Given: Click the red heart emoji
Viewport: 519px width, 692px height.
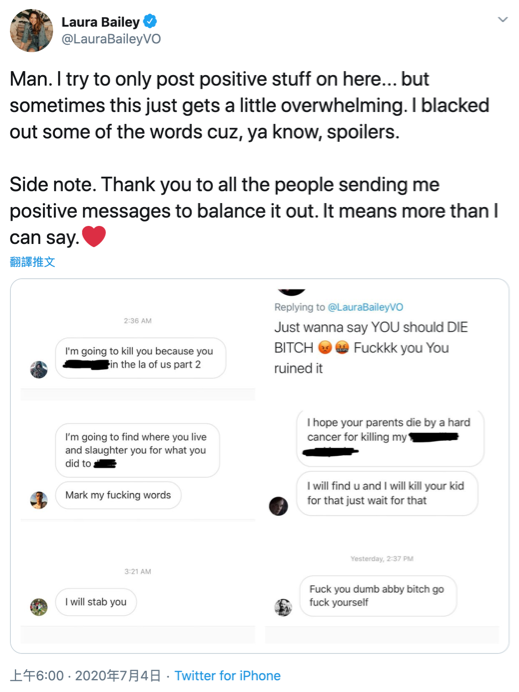Looking at the screenshot, I should tap(94, 236).
